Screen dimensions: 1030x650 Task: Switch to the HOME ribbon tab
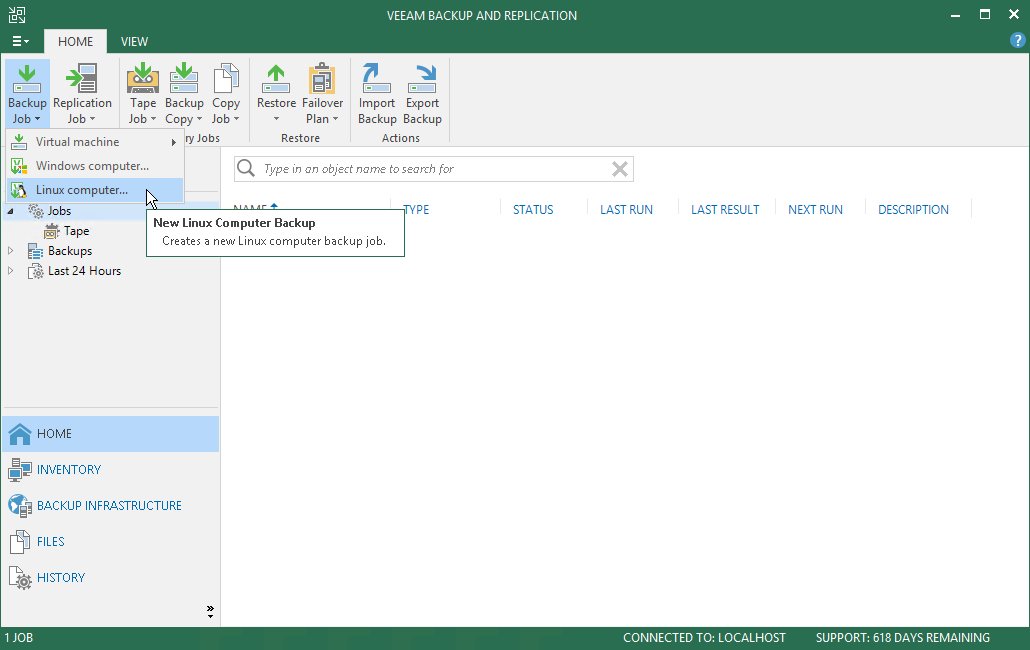[x=76, y=41]
